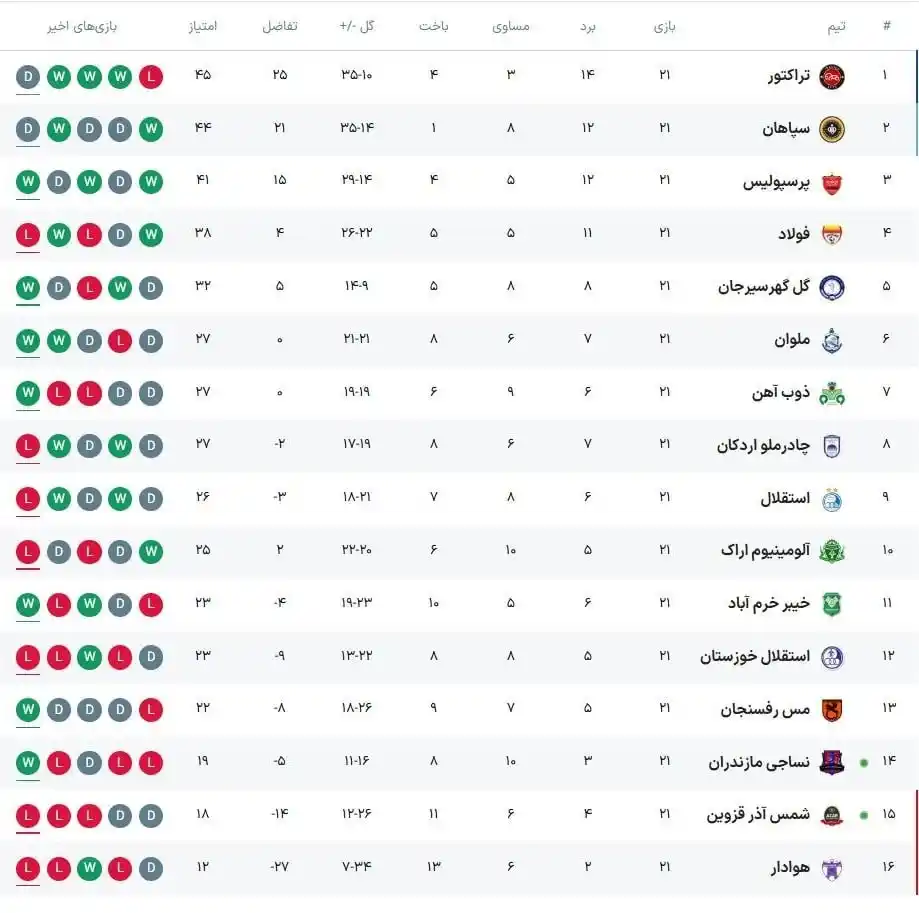Open the آلومینیوم اراک team name link

coord(765,551)
